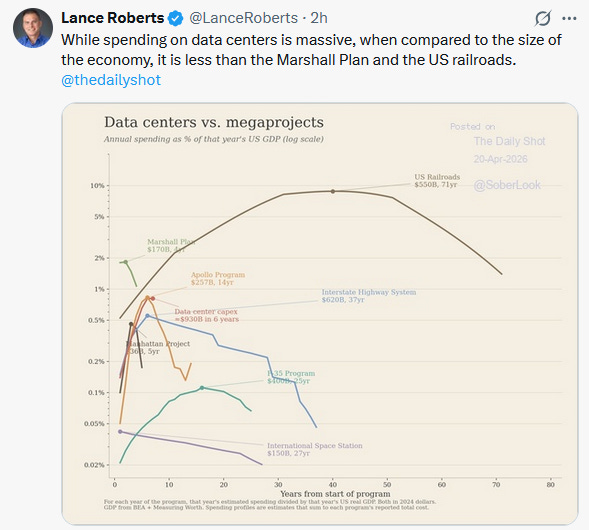The width and height of the screenshot is (589, 530).
Task: Open the @LanceRoberts handle link
Action: coord(243,18)
